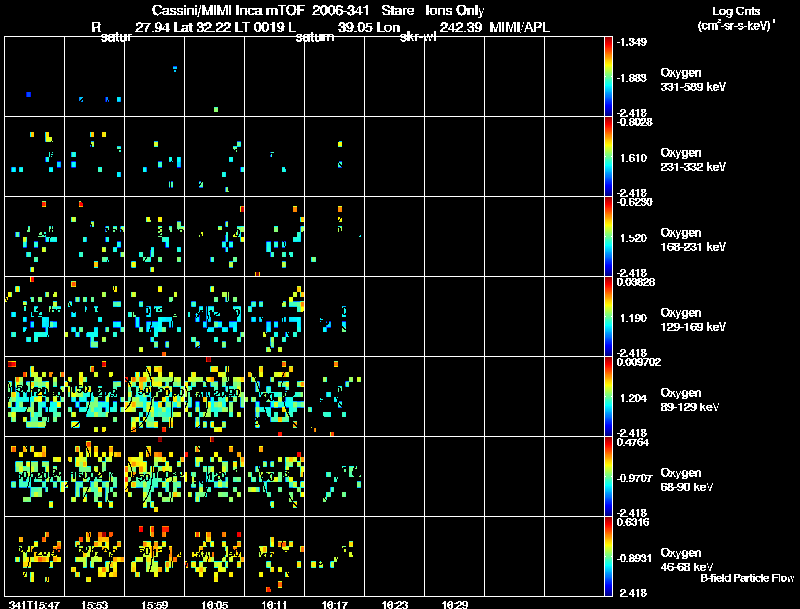Click the -0.9707 color scale value

click(634, 478)
